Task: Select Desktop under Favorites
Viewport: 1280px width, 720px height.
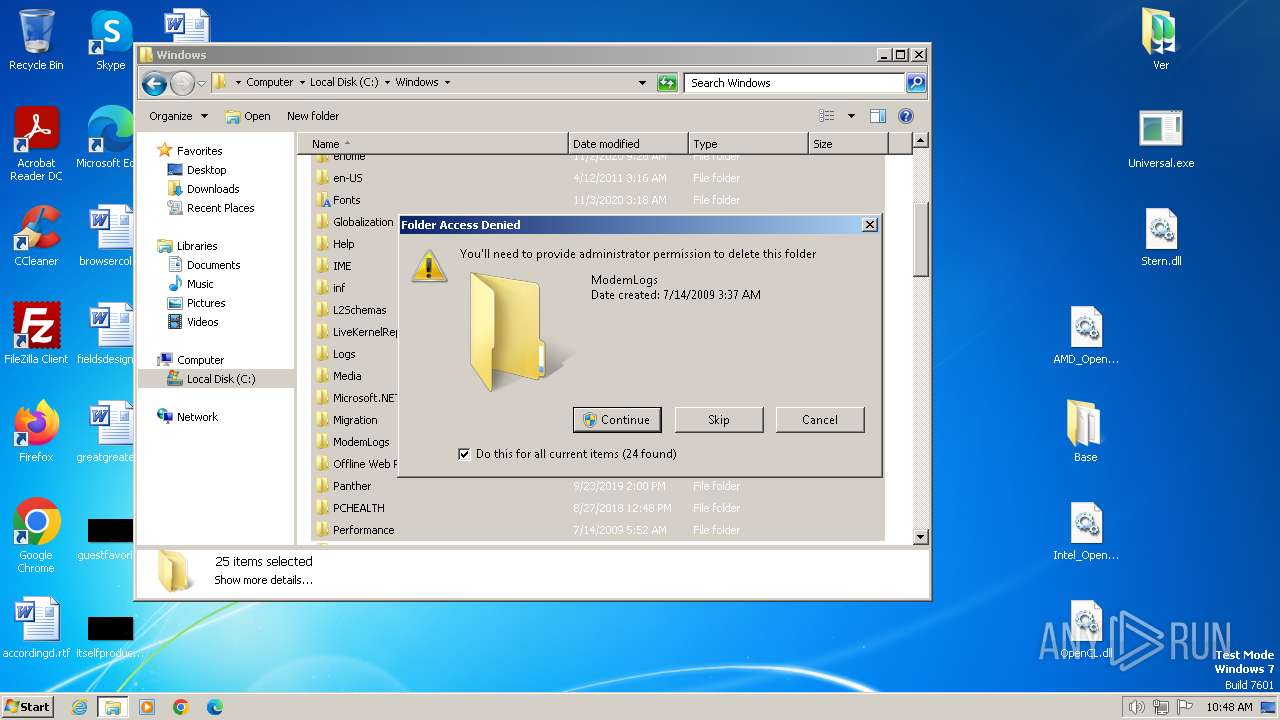Action: [x=206, y=170]
